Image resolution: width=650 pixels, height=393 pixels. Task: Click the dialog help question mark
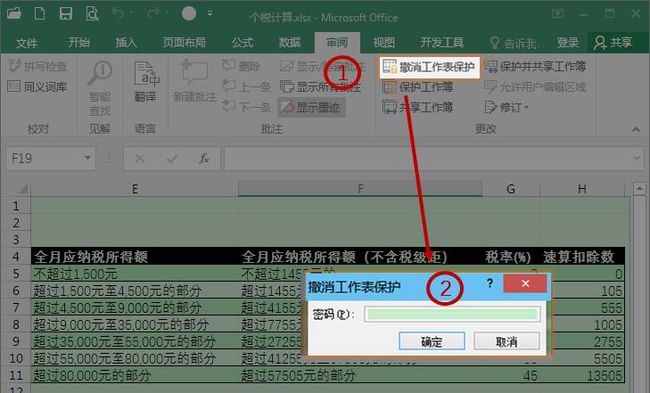click(490, 284)
